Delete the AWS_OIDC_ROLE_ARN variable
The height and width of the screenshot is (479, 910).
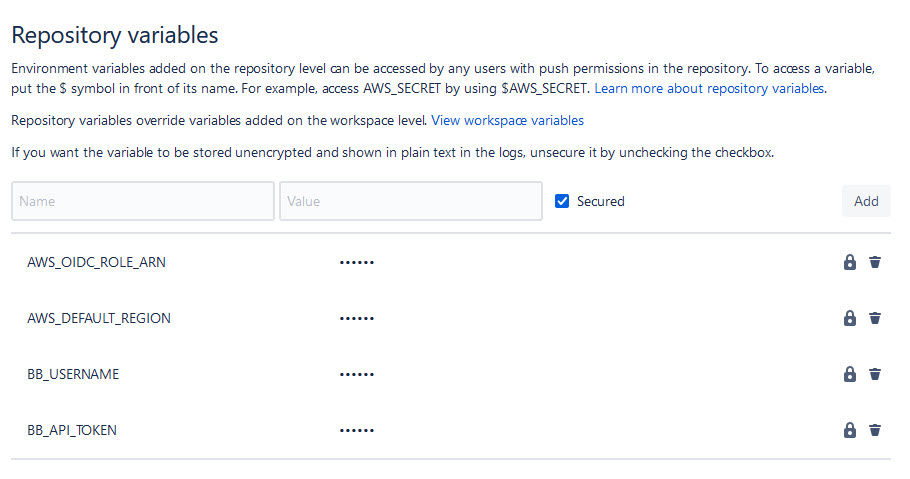875,262
